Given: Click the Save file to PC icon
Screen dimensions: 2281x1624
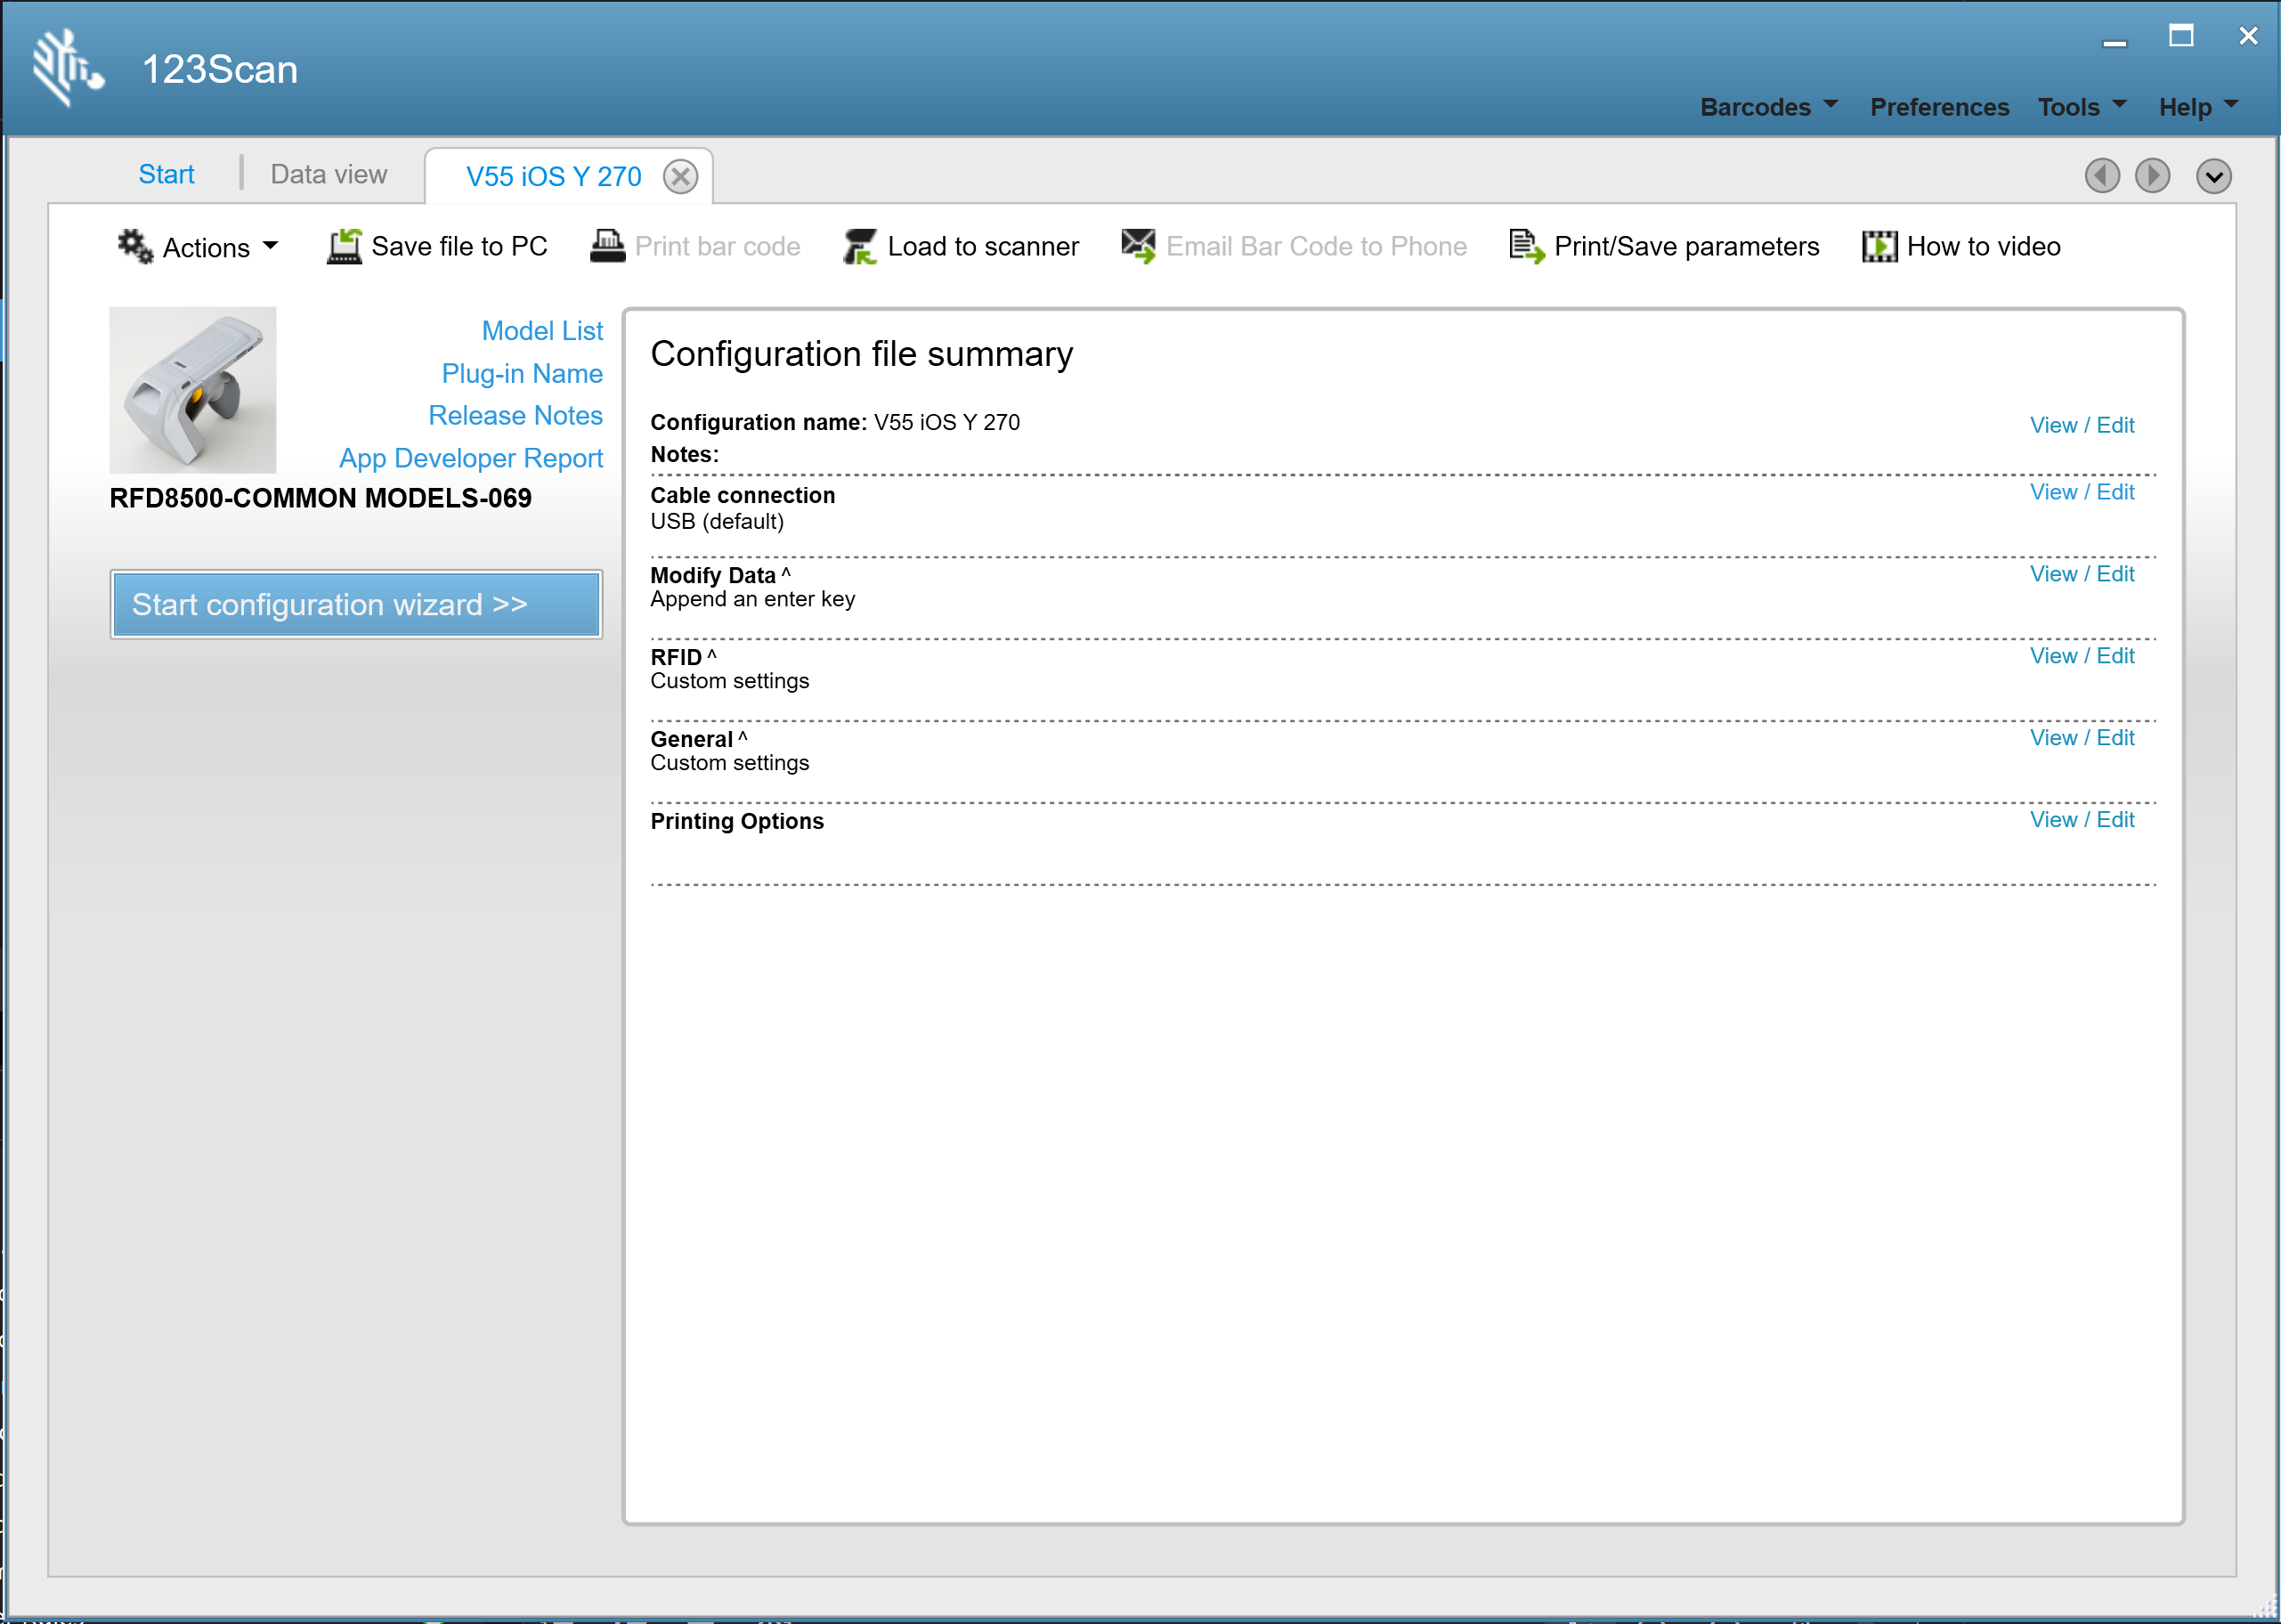Looking at the screenshot, I should point(344,246).
